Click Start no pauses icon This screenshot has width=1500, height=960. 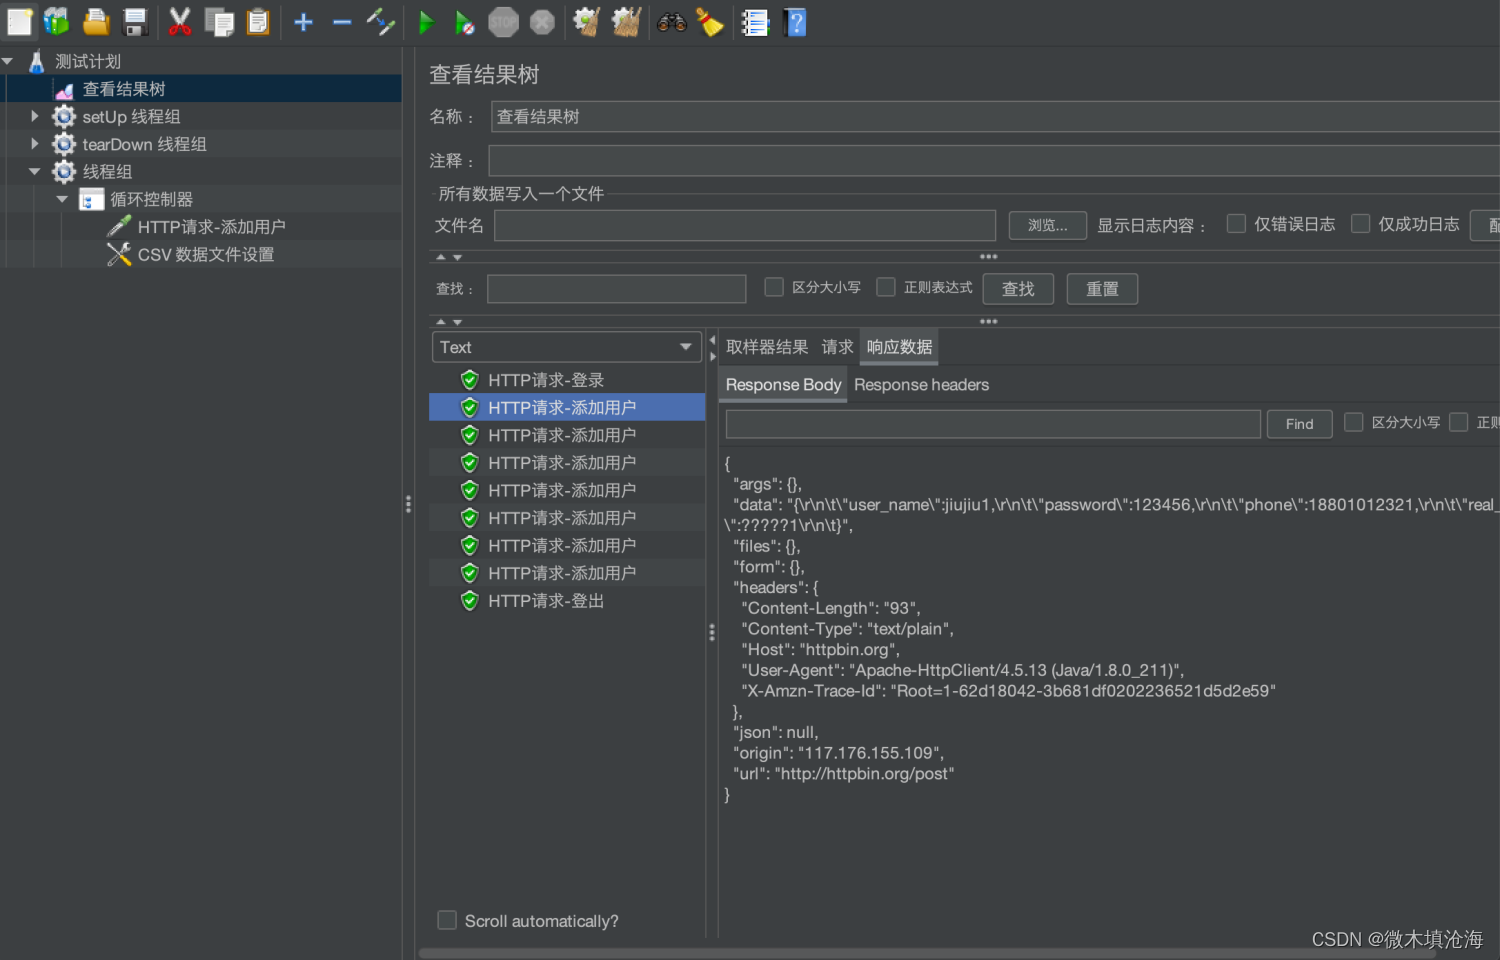[464, 22]
